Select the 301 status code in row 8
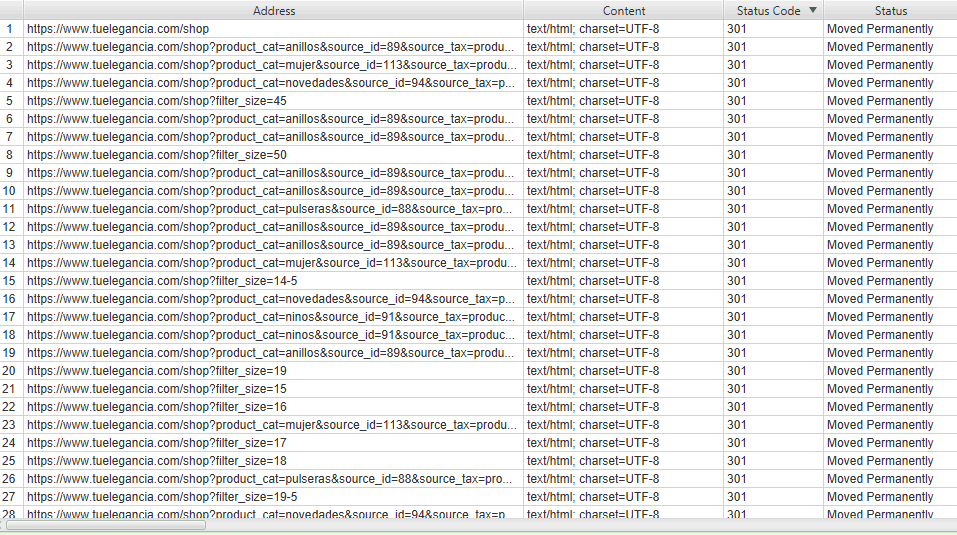Image resolution: width=957 pixels, height=535 pixels. 737,155
